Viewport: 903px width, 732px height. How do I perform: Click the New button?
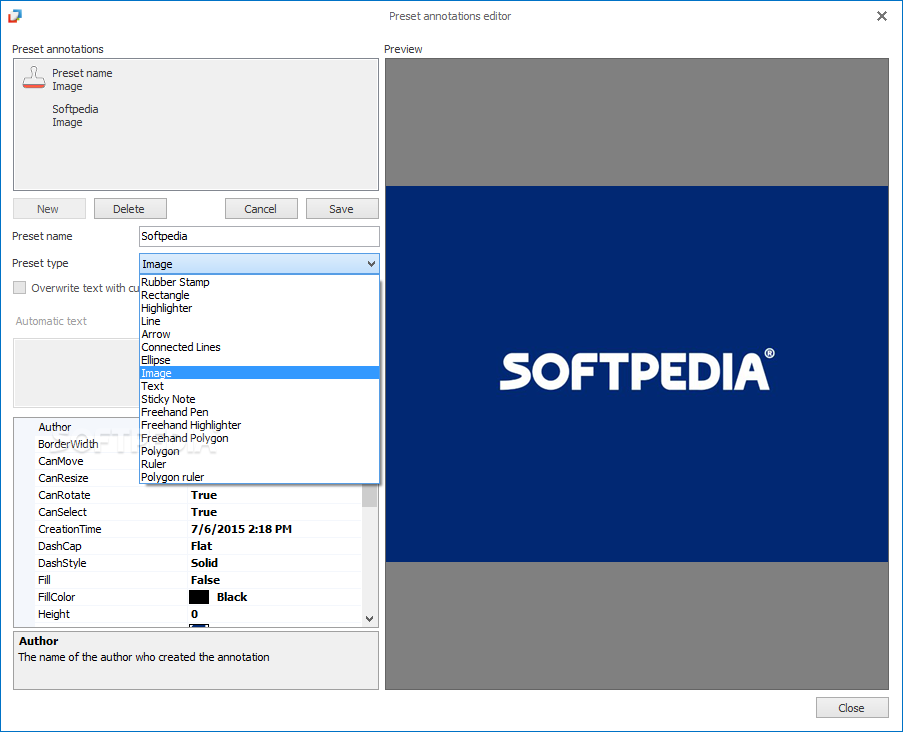[x=50, y=208]
